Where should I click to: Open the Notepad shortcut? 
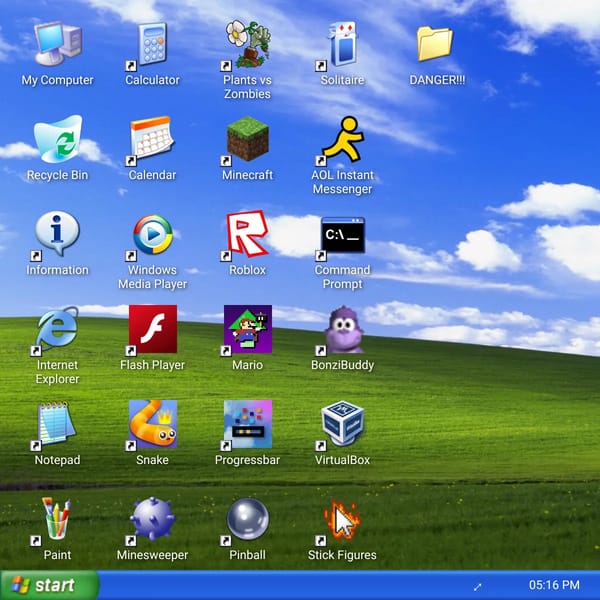(x=57, y=424)
